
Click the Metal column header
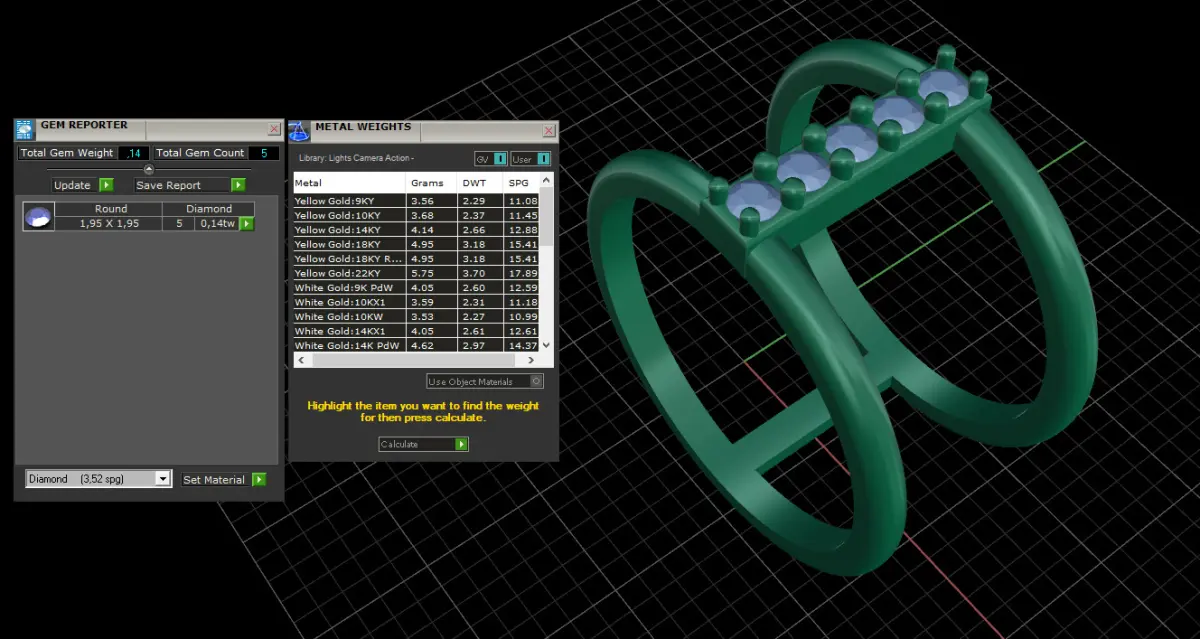[x=349, y=183]
